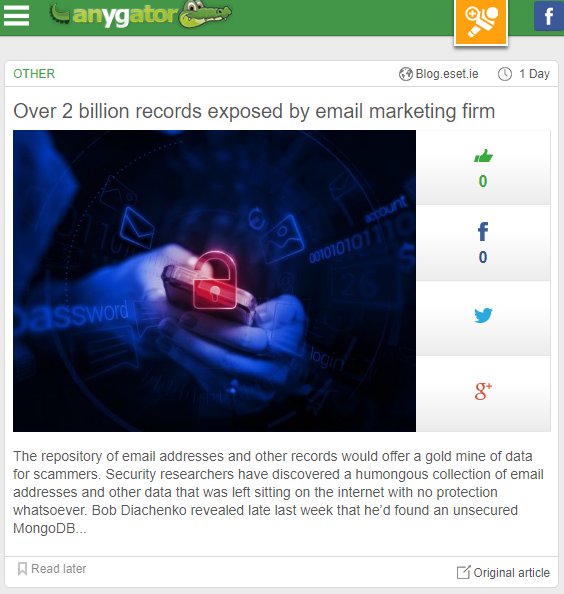Open the hamburger navigation menu

pyautogui.click(x=16, y=16)
